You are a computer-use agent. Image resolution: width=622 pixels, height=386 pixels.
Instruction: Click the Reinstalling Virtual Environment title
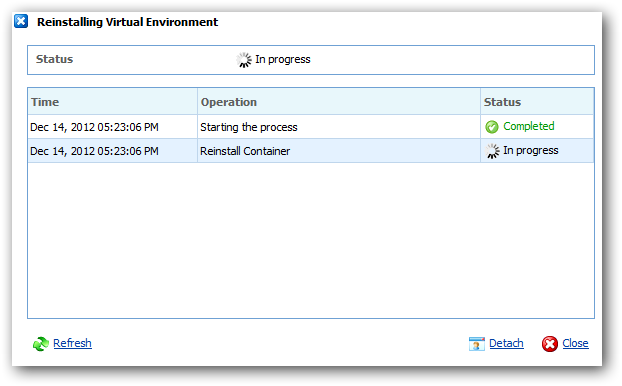[x=127, y=22]
